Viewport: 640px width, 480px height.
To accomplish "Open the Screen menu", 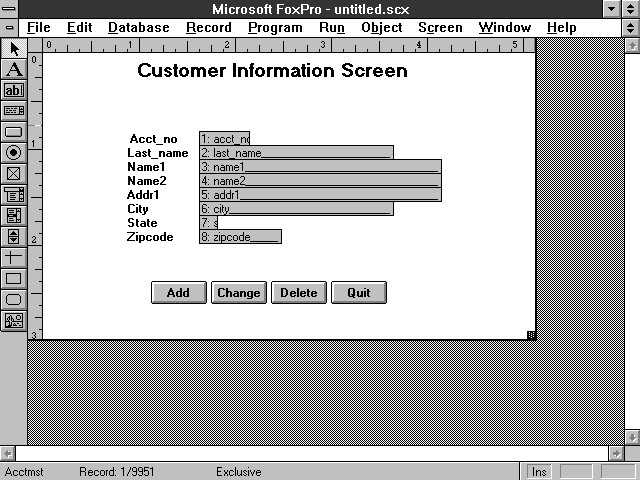I will click(440, 28).
